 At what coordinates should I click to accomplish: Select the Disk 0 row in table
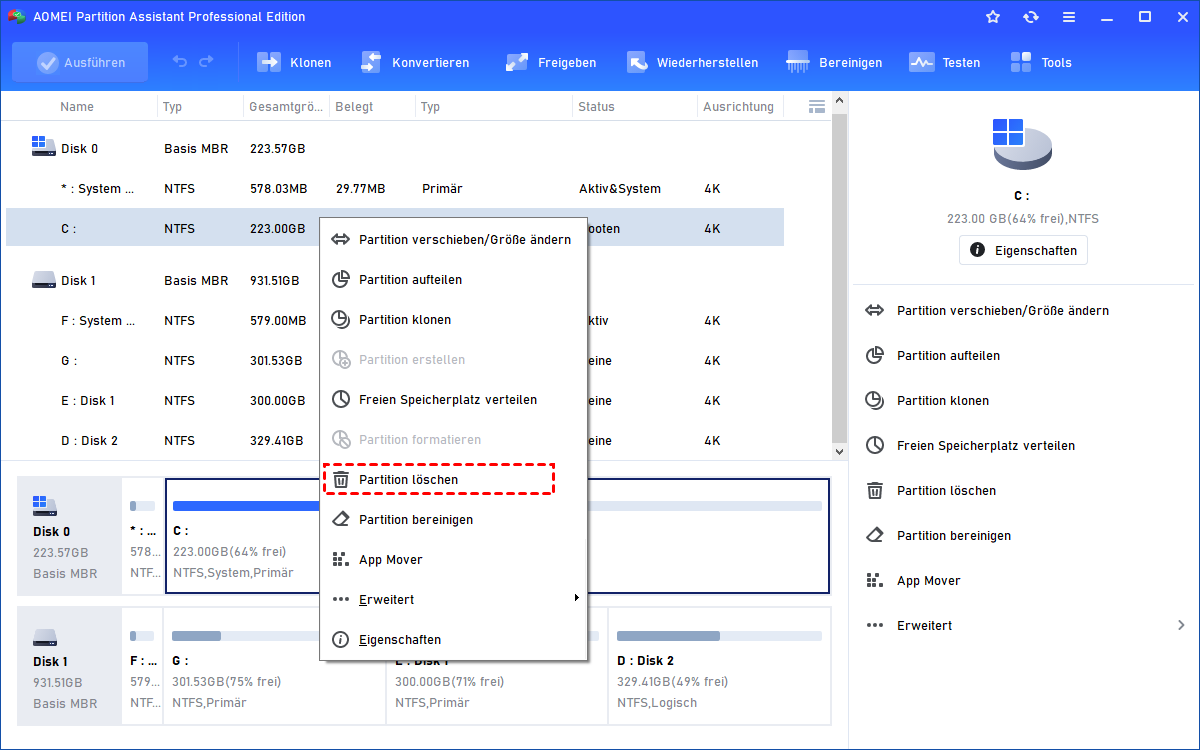(x=395, y=149)
